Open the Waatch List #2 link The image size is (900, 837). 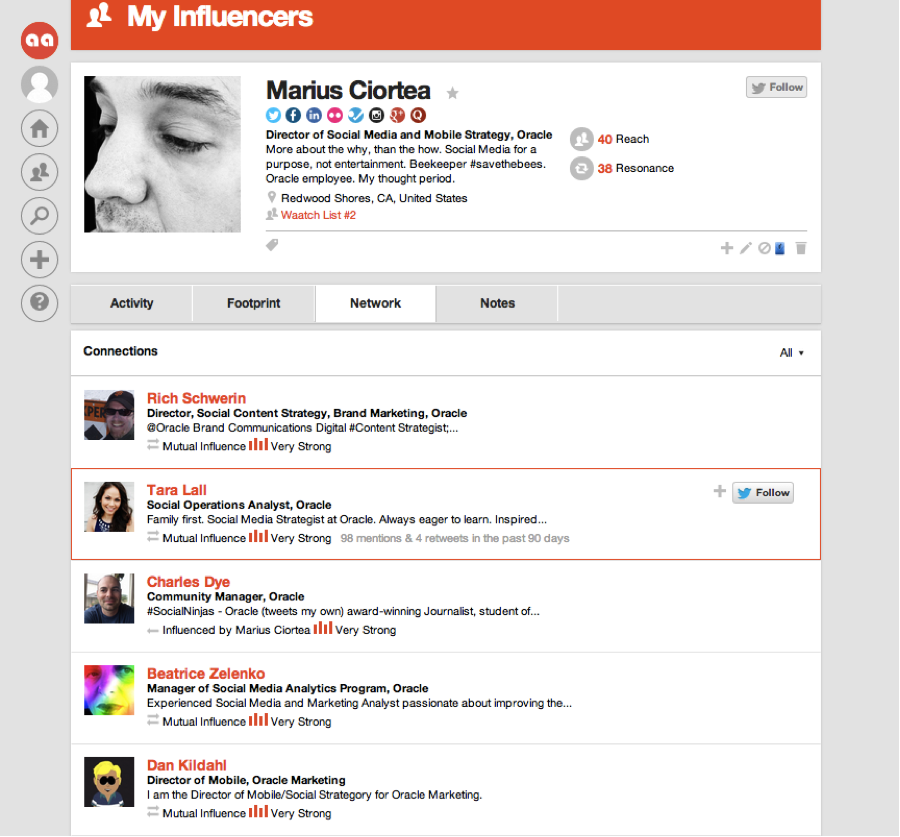tap(318, 215)
